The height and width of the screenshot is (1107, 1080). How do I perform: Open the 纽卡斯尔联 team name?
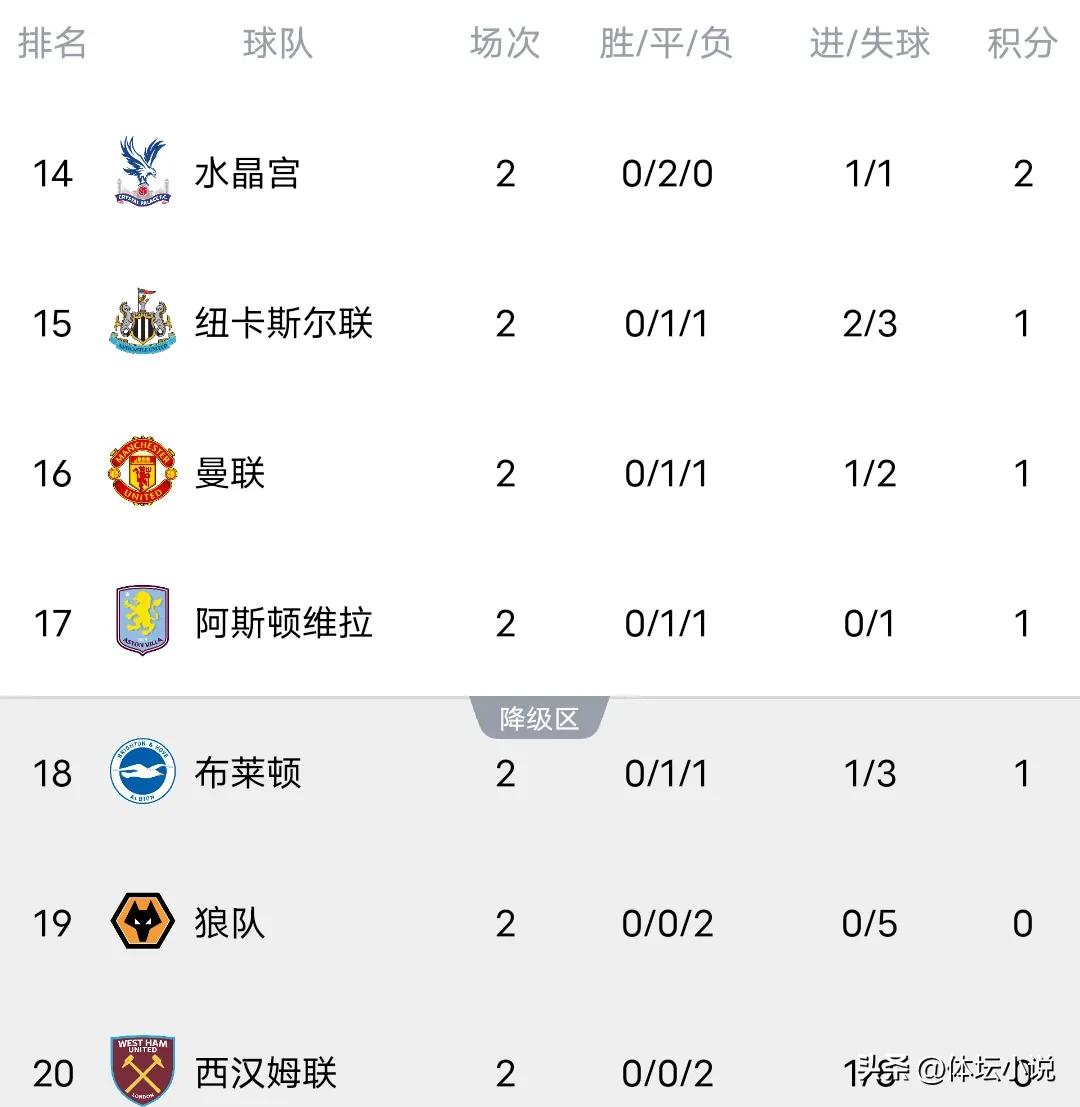coord(283,323)
